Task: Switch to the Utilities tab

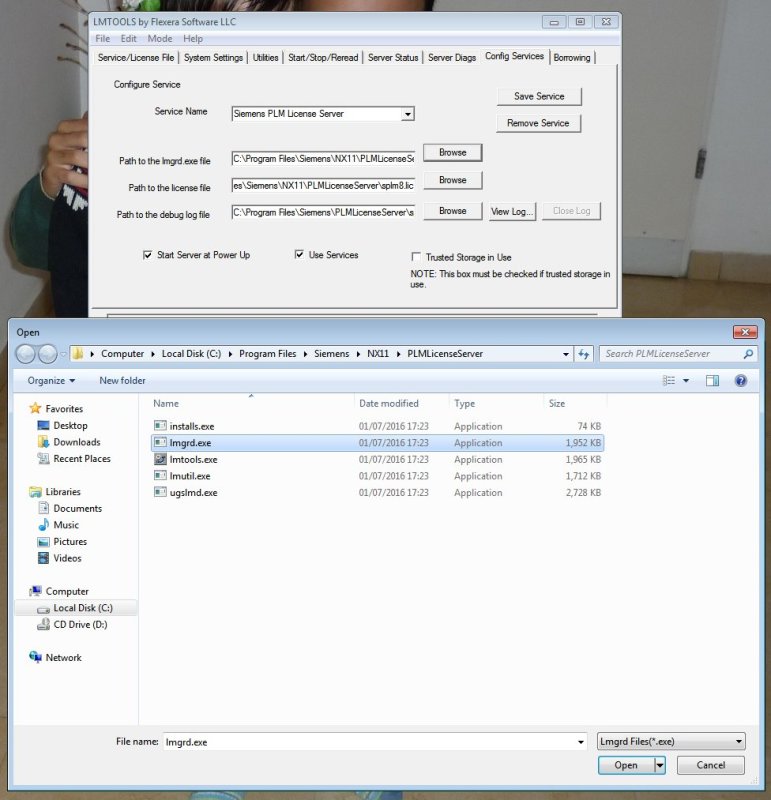Action: pos(265,58)
